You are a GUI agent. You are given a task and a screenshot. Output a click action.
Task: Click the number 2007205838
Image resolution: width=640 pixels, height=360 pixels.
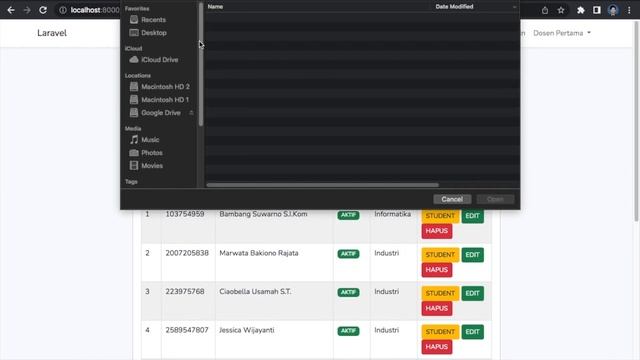click(187, 253)
